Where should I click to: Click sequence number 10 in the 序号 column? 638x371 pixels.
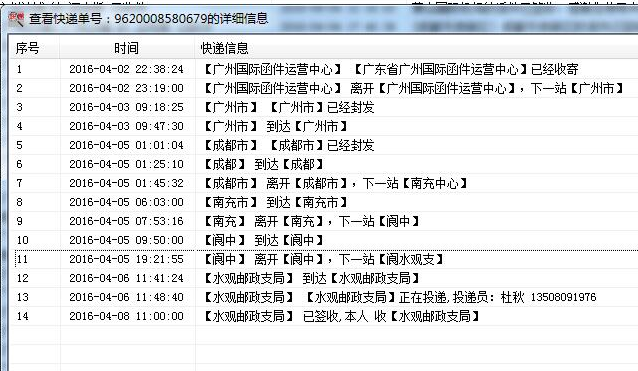coord(22,240)
